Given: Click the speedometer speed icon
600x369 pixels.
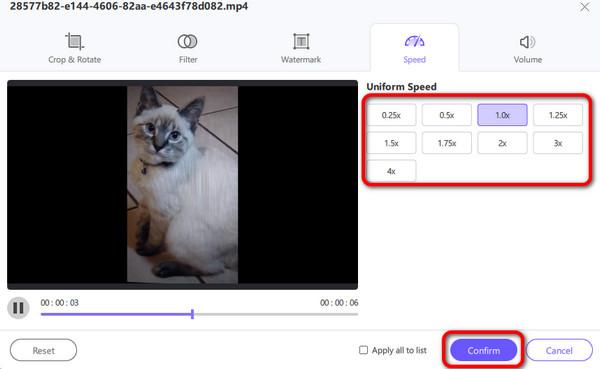Looking at the screenshot, I should pos(414,41).
